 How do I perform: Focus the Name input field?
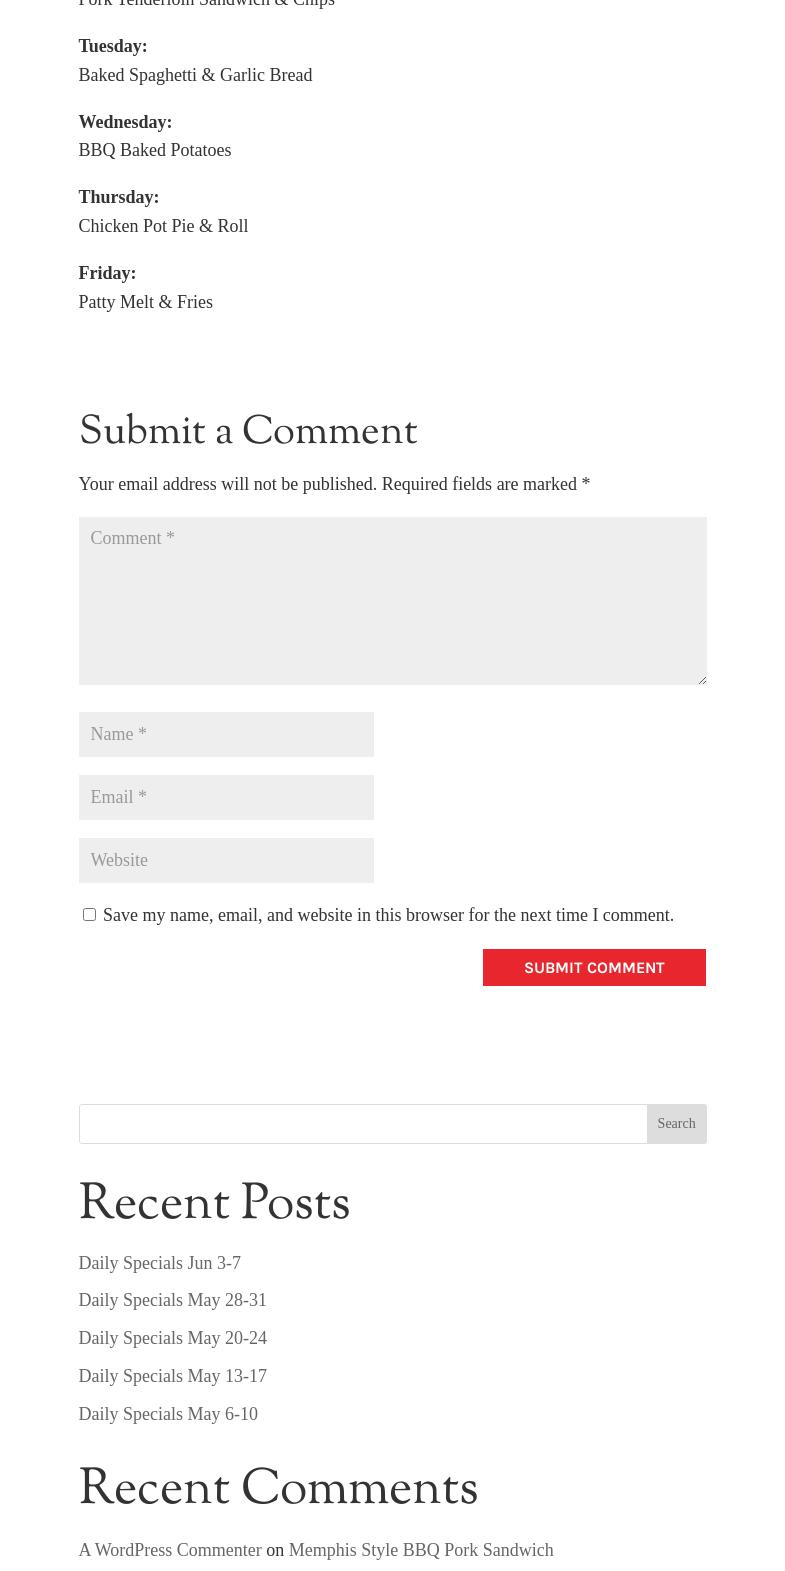(x=226, y=734)
